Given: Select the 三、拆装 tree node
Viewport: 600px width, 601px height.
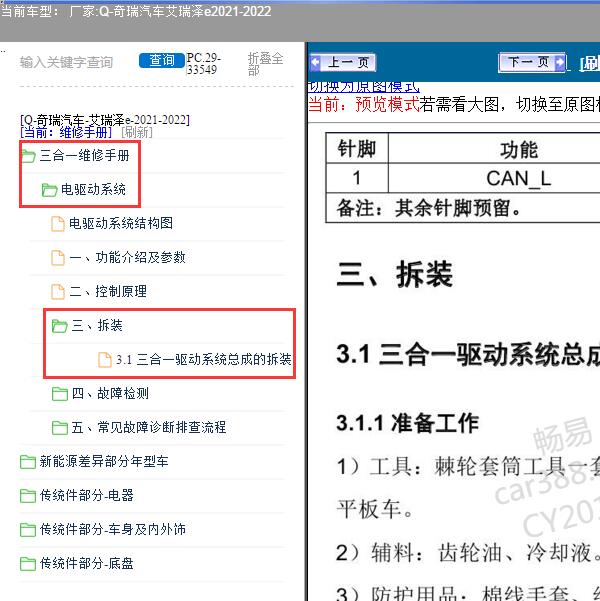Looking at the screenshot, I should (x=97, y=325).
